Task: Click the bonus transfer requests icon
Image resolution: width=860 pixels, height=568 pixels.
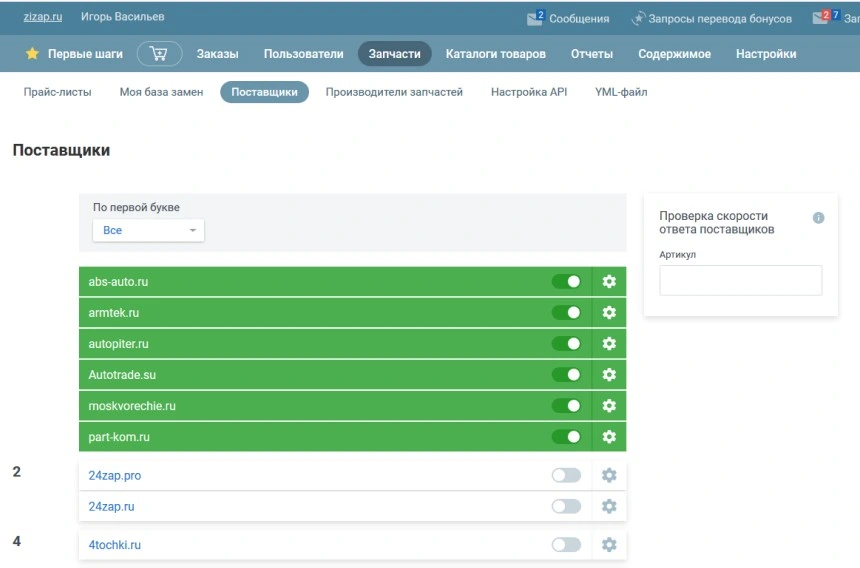Action: click(x=638, y=19)
